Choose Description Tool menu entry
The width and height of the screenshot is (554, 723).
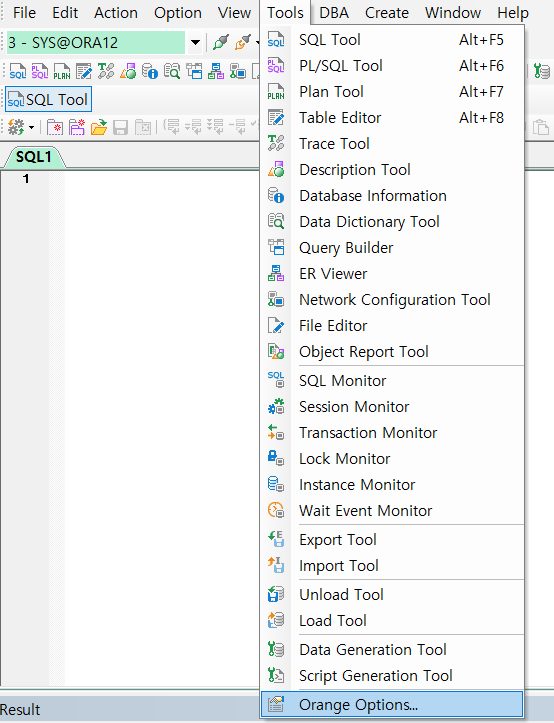(393, 170)
